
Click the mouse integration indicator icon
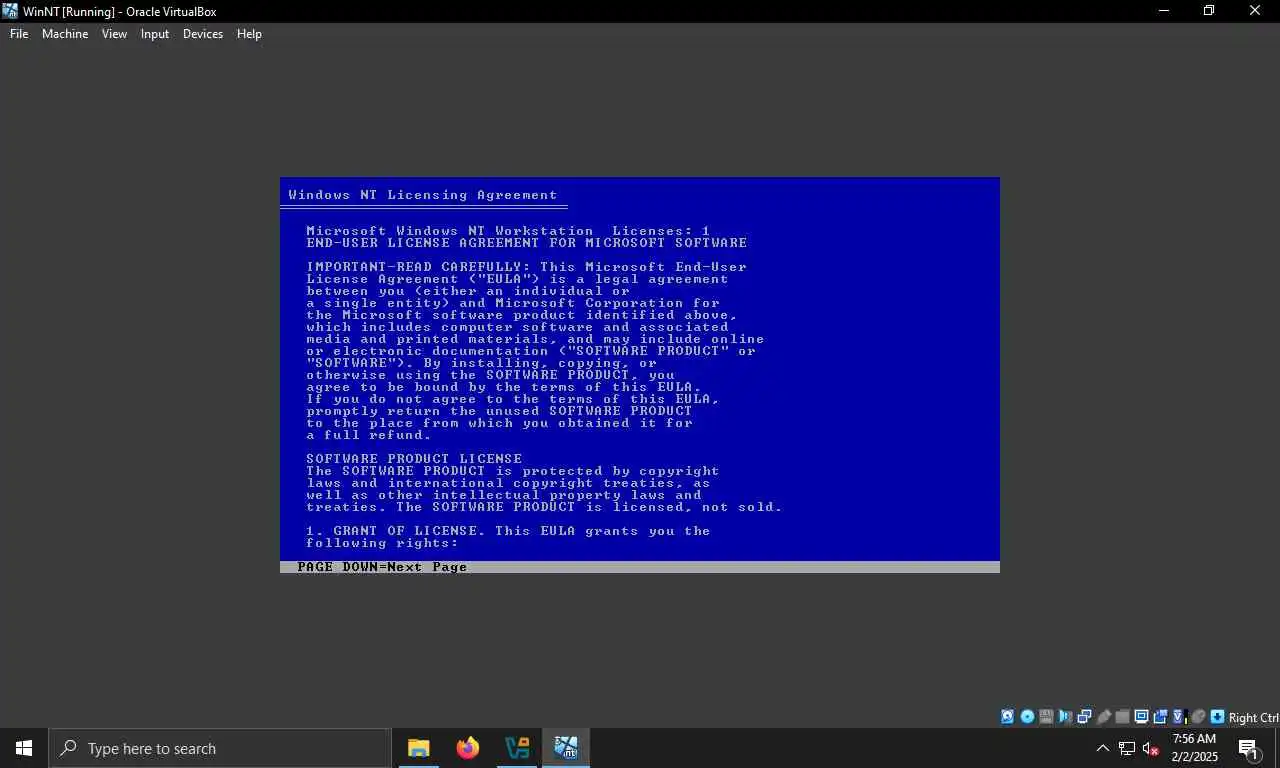click(x=1198, y=717)
